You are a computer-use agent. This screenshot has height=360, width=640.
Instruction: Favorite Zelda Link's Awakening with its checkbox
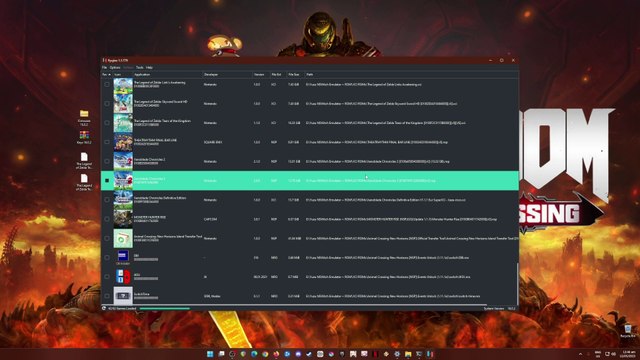point(107,84)
